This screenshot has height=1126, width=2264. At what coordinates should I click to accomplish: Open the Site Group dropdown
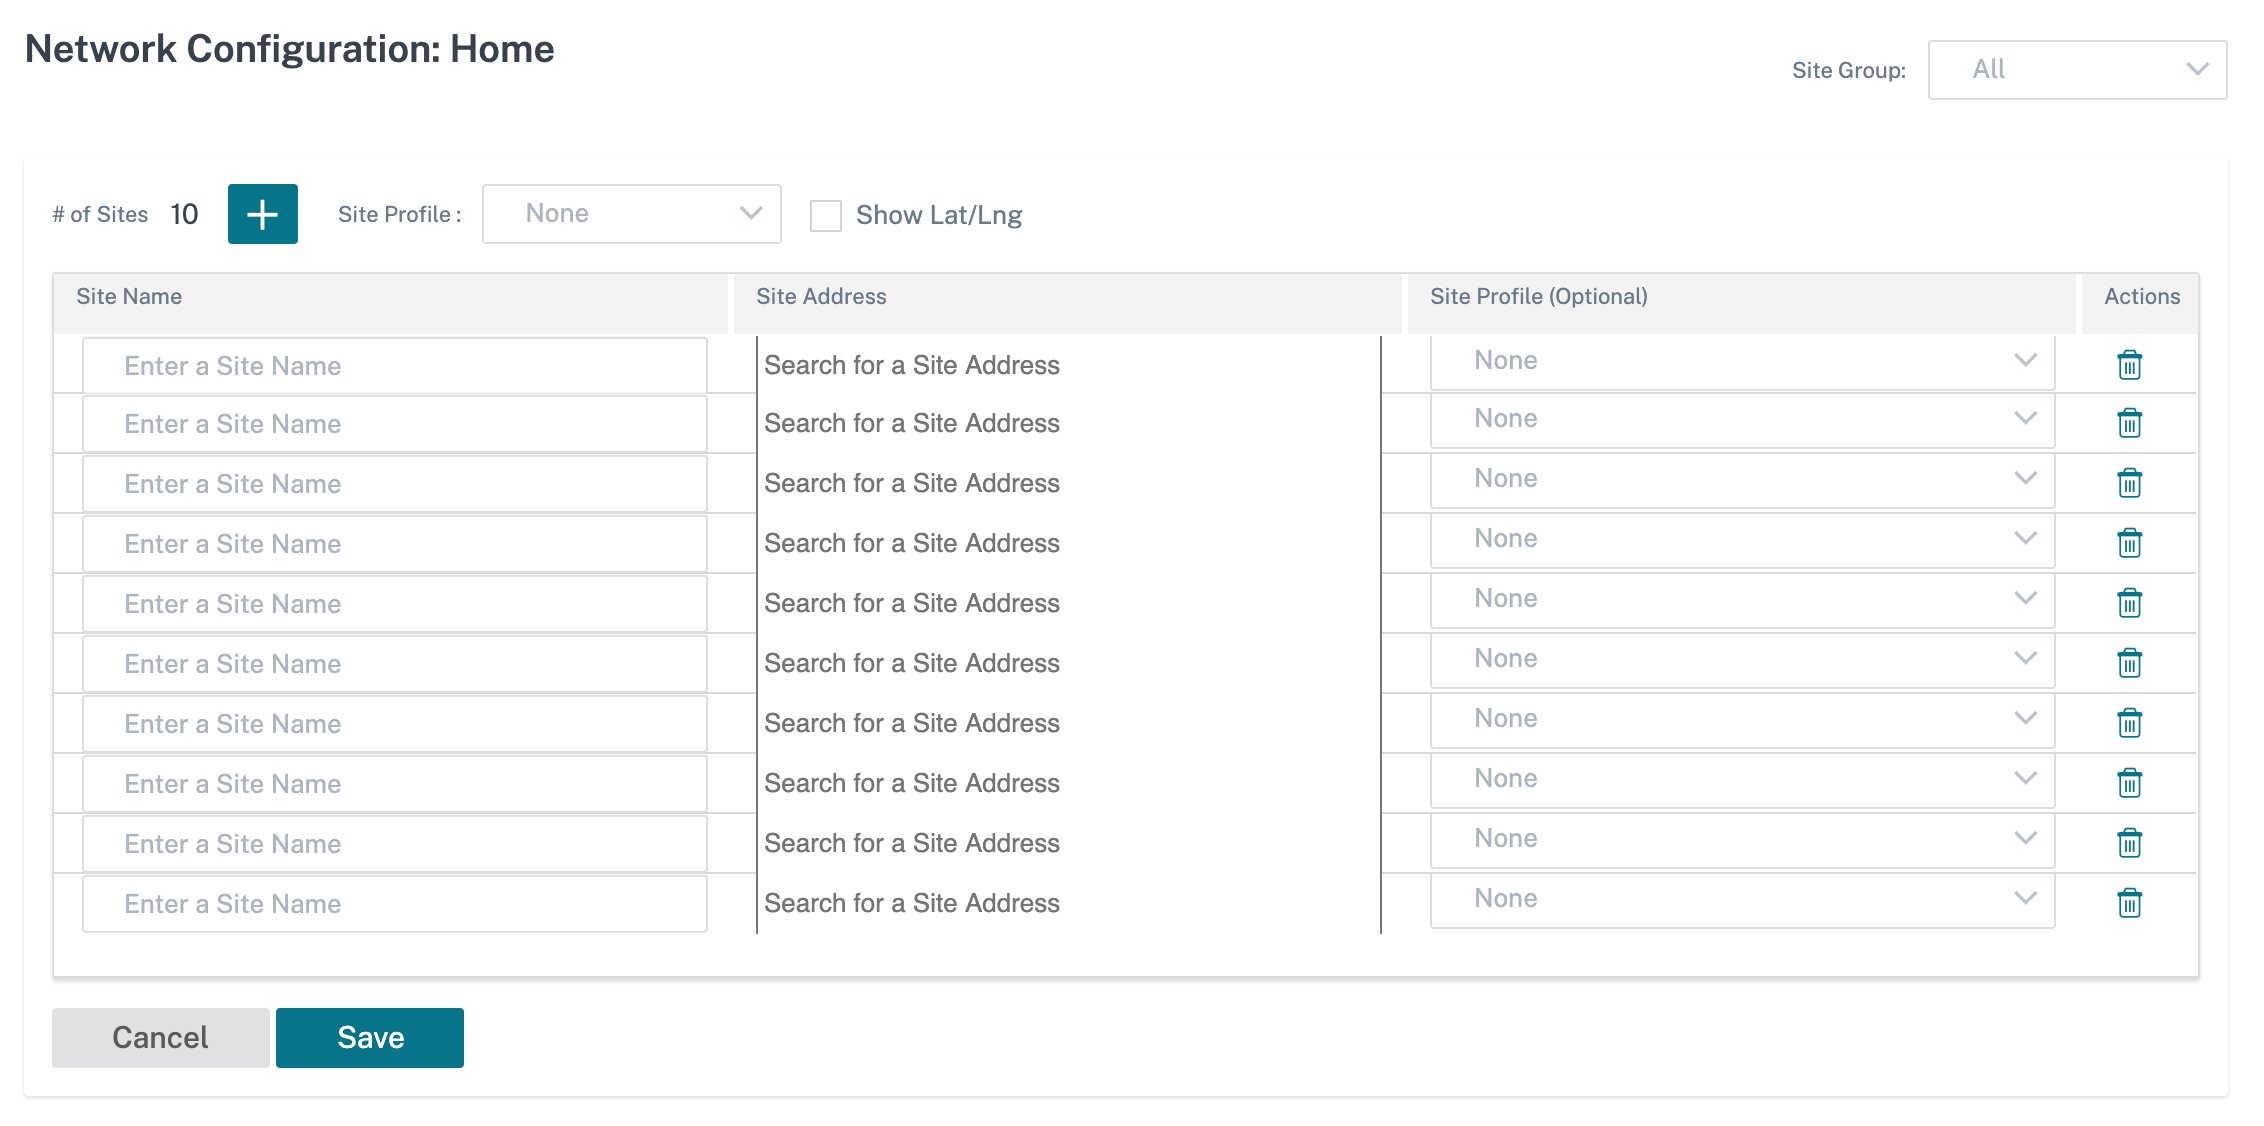point(2077,70)
